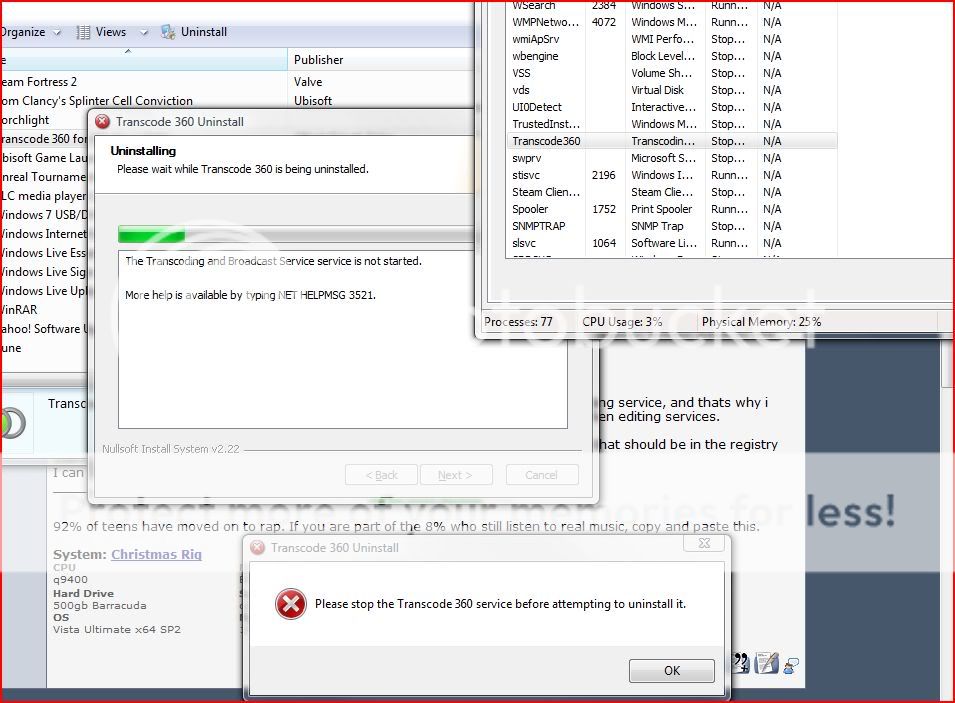Open the Christmas Rig system link
The width and height of the screenshot is (955, 703).
tap(156, 554)
